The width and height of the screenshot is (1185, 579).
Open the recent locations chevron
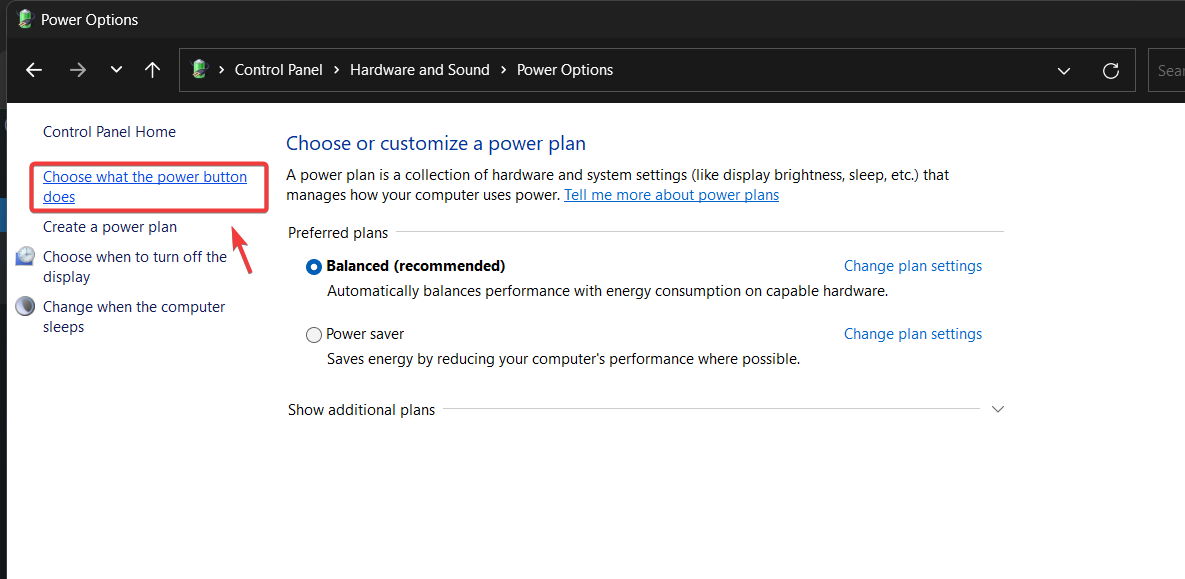point(116,70)
